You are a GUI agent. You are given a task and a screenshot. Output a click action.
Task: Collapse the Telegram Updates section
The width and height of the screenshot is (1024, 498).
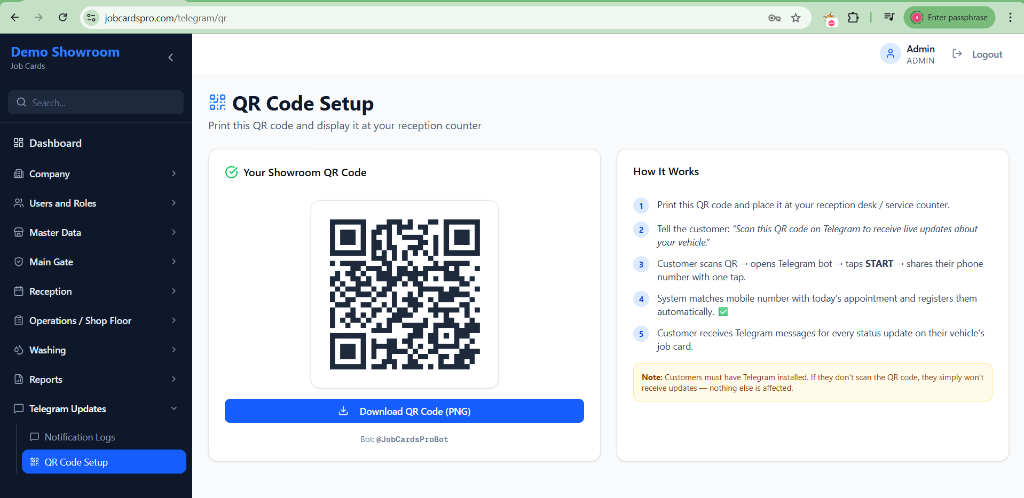(x=174, y=409)
